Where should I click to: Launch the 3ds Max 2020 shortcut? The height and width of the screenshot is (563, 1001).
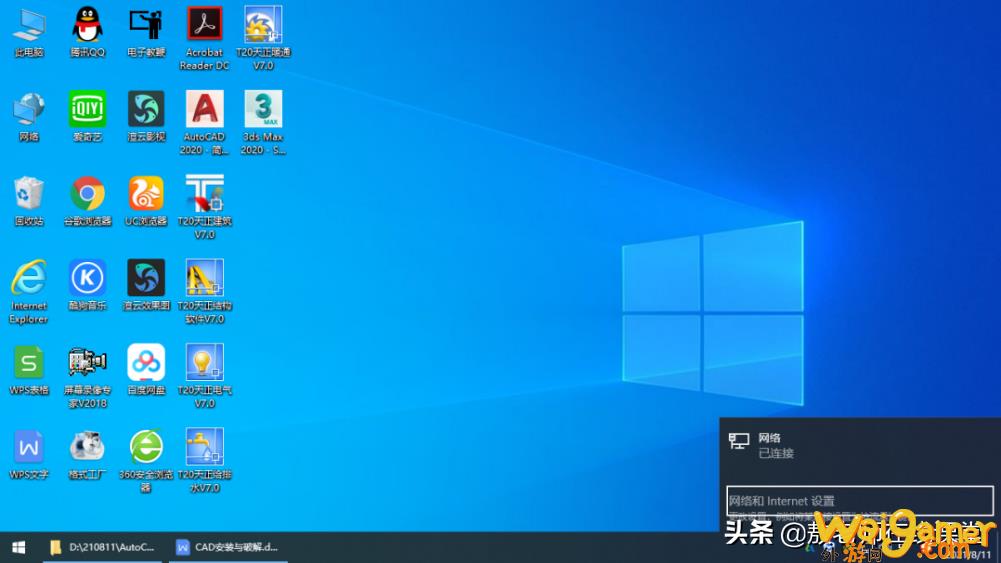tap(263, 123)
